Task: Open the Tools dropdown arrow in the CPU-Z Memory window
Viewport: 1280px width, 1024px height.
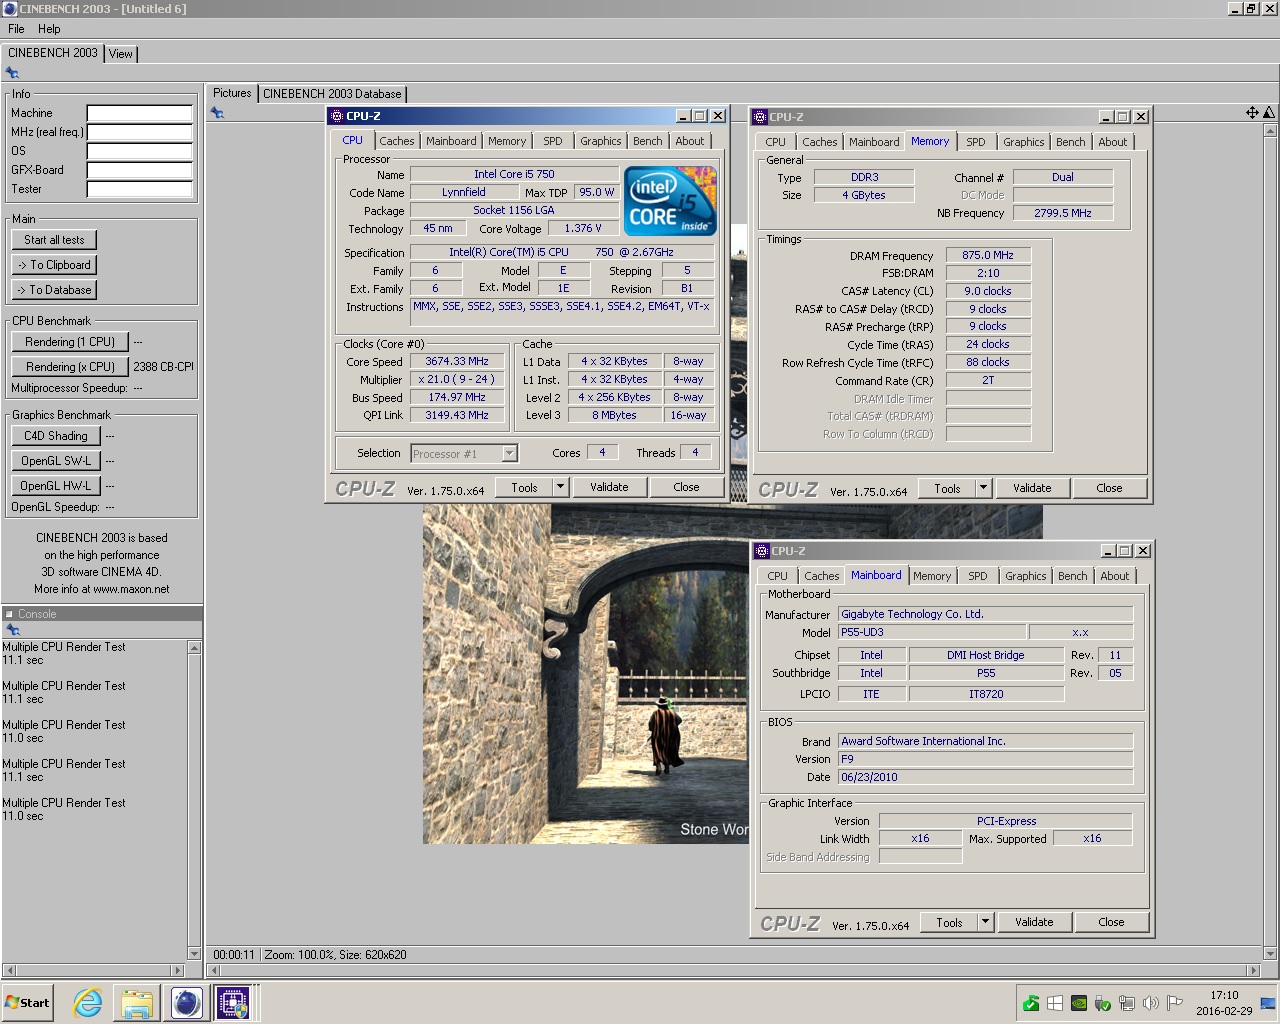Action: click(x=983, y=488)
